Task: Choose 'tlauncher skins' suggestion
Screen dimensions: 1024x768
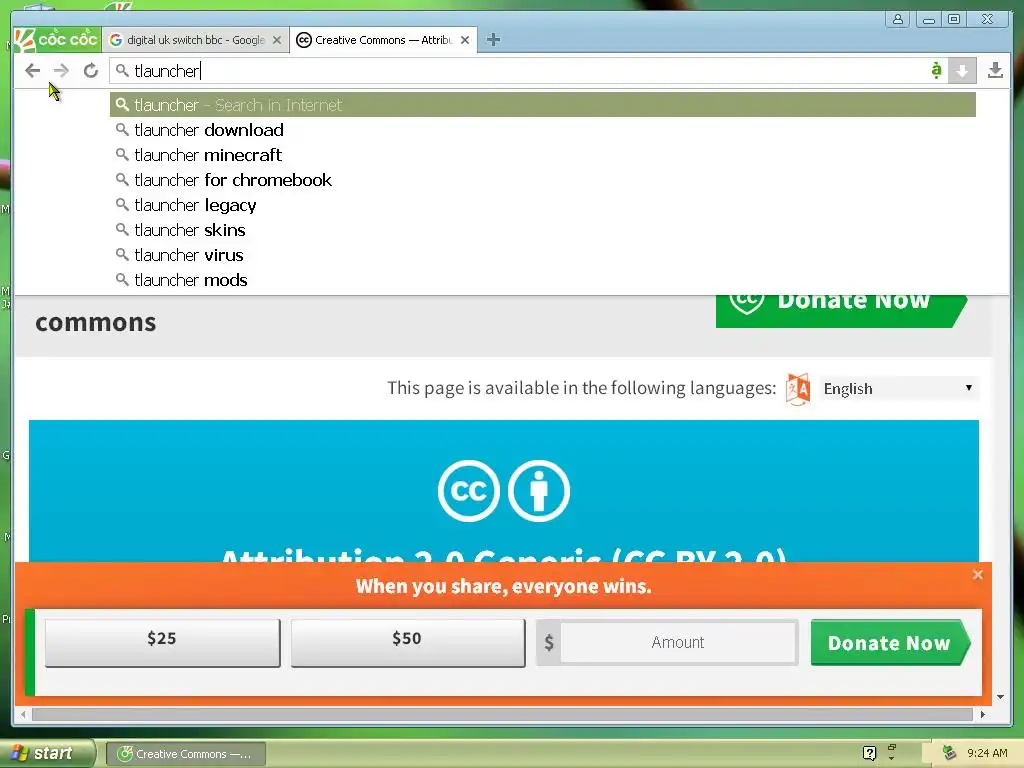Action: coord(543,230)
